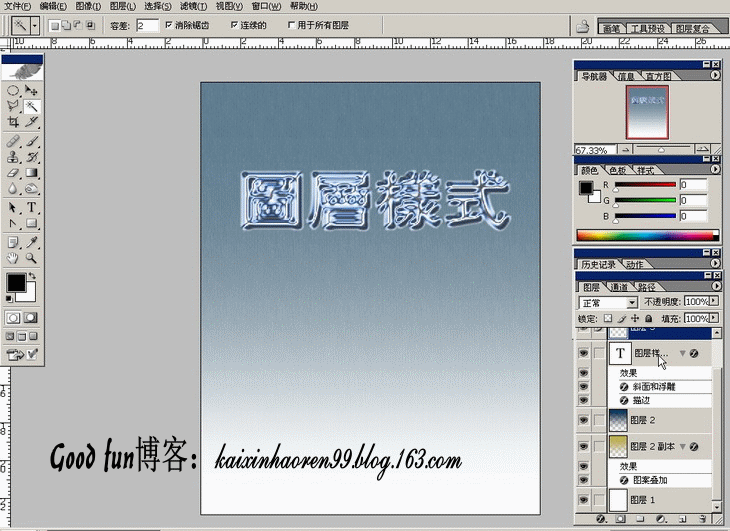Toggle the contiguous checkbox
Screen dimensions: 730x531
pos(234,25)
